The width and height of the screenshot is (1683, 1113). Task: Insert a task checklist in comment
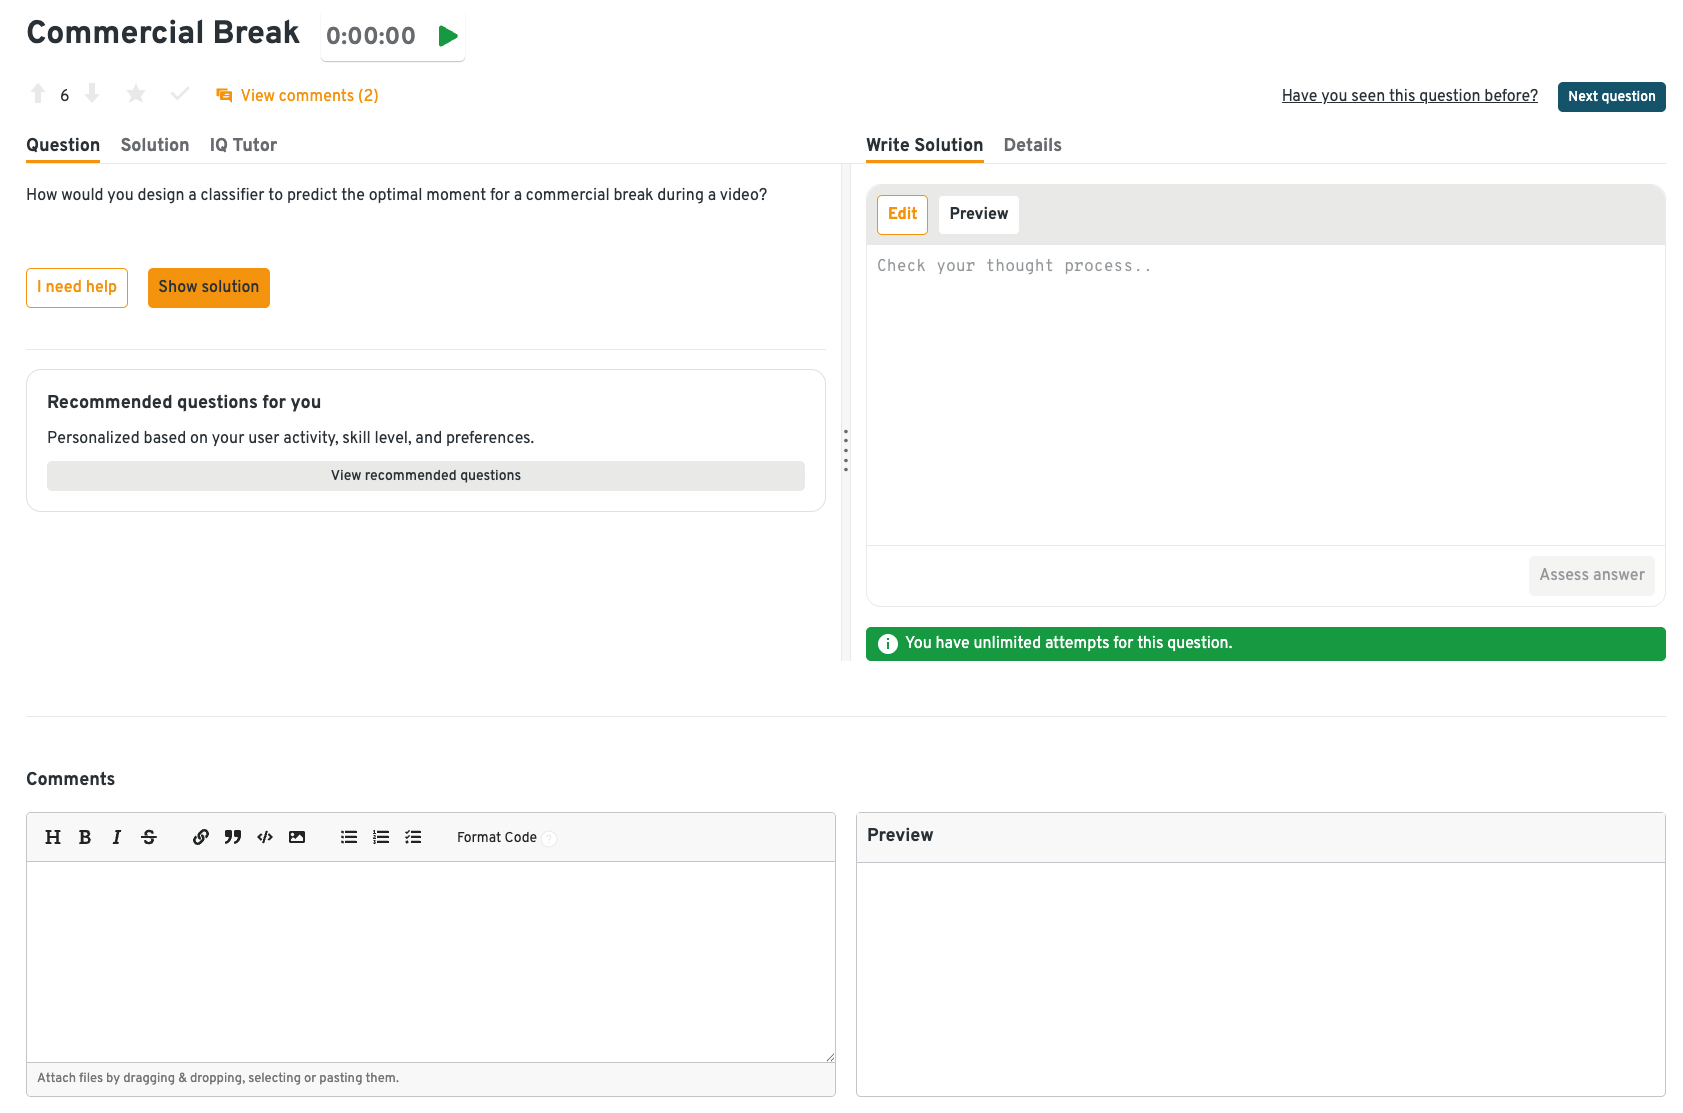[x=413, y=837]
